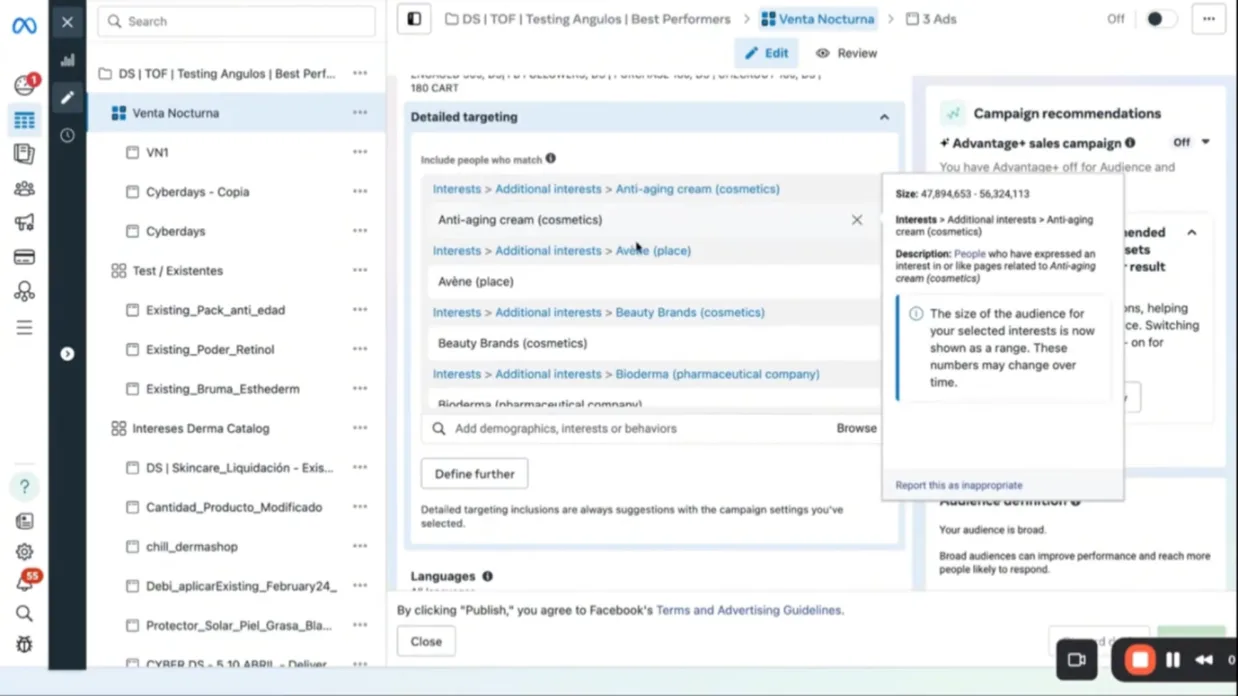Open more options for Cyberdays - Copia
This screenshot has width=1238, height=696.
click(360, 192)
